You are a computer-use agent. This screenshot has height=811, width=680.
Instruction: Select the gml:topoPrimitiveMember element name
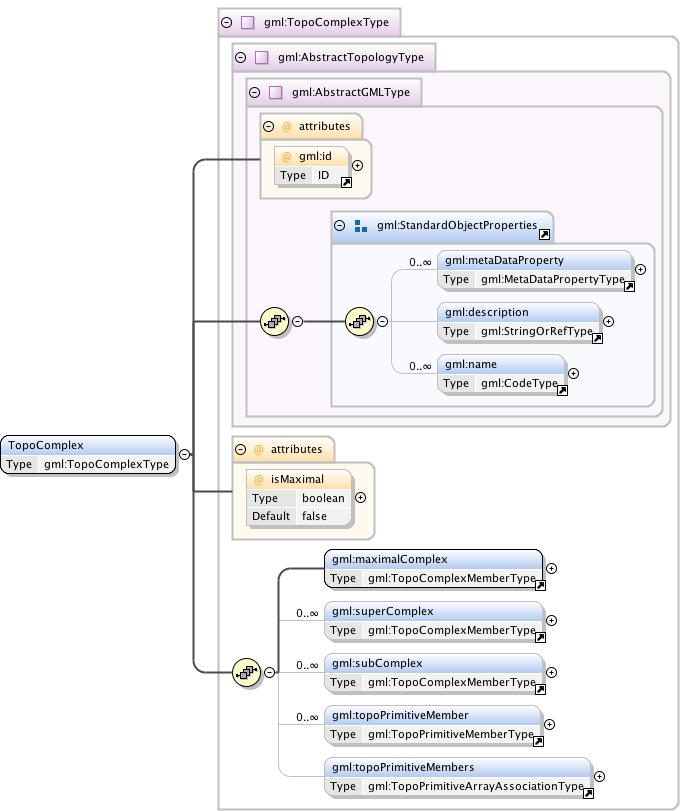tap(400, 715)
